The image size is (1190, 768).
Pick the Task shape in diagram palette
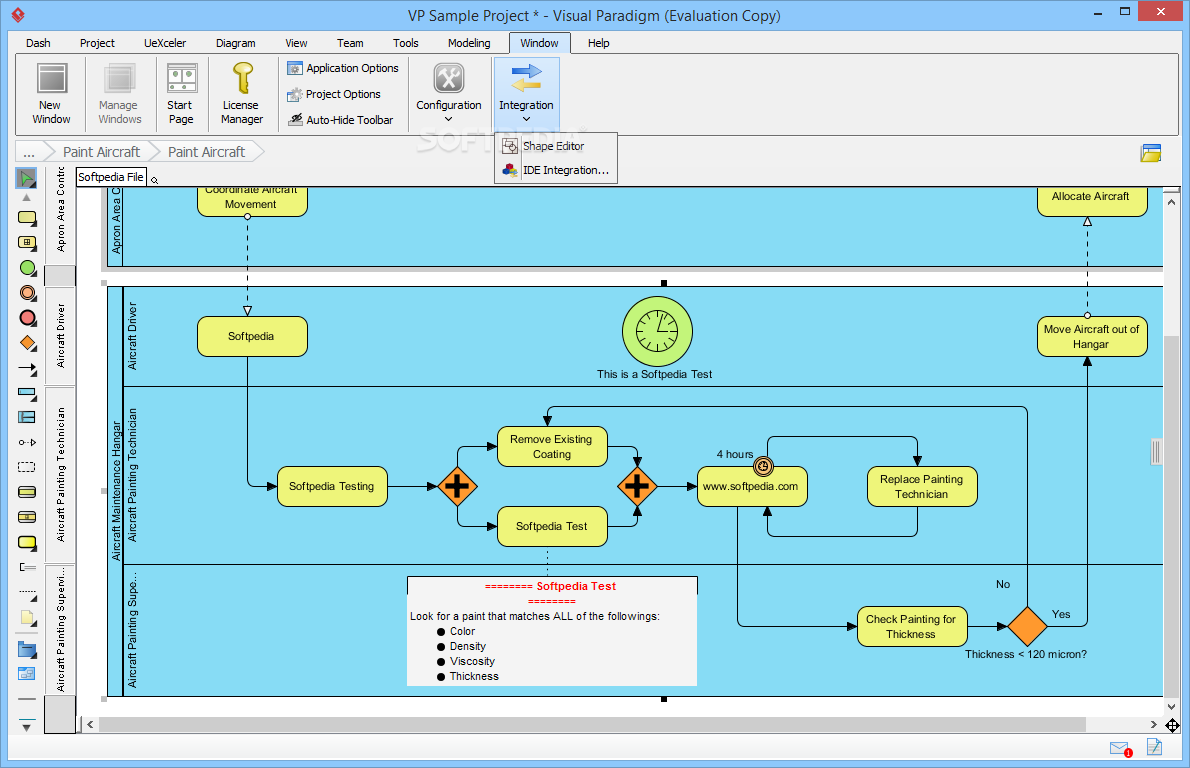pyautogui.click(x=27, y=219)
